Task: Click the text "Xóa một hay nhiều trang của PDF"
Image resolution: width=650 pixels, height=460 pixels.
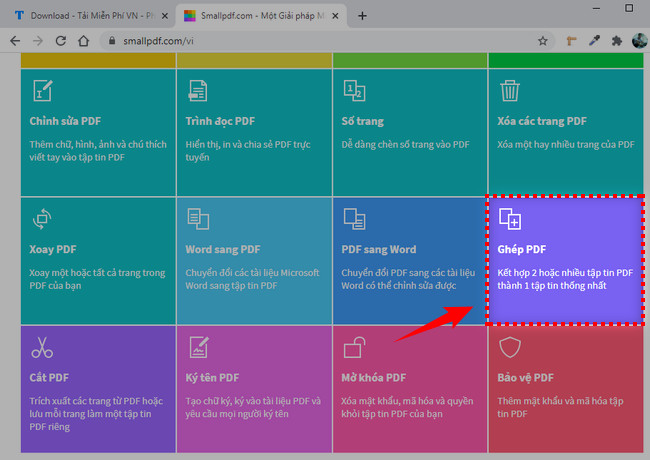Action: [566, 145]
